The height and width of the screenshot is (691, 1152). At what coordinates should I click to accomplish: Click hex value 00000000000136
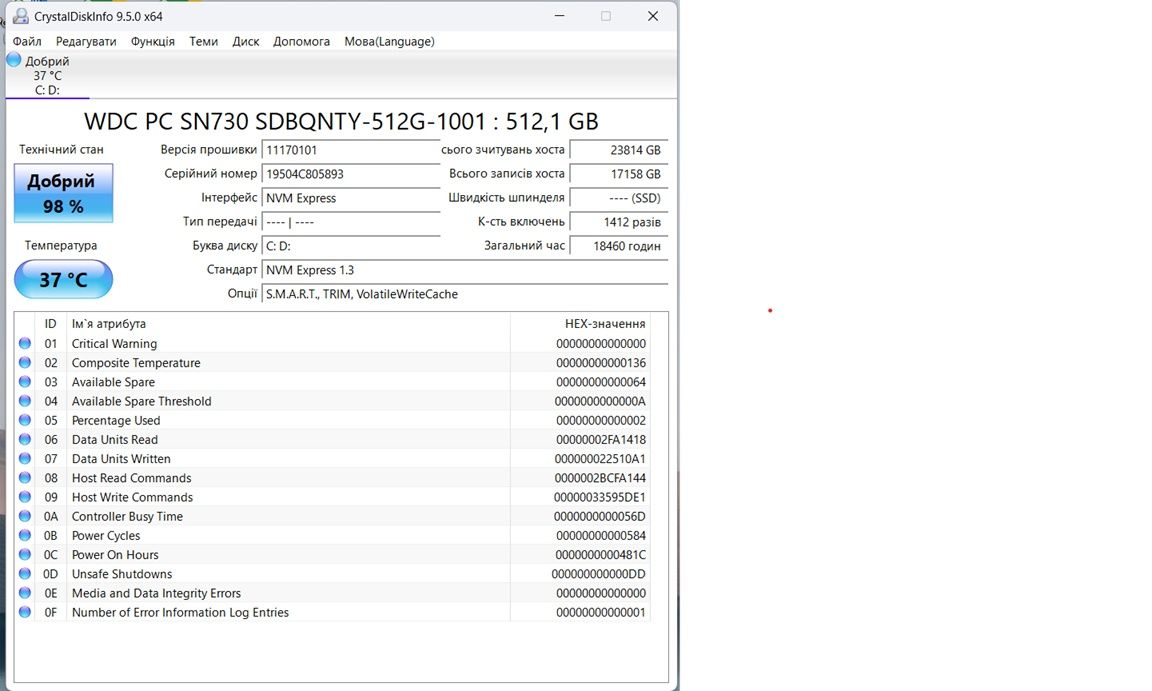coord(601,363)
